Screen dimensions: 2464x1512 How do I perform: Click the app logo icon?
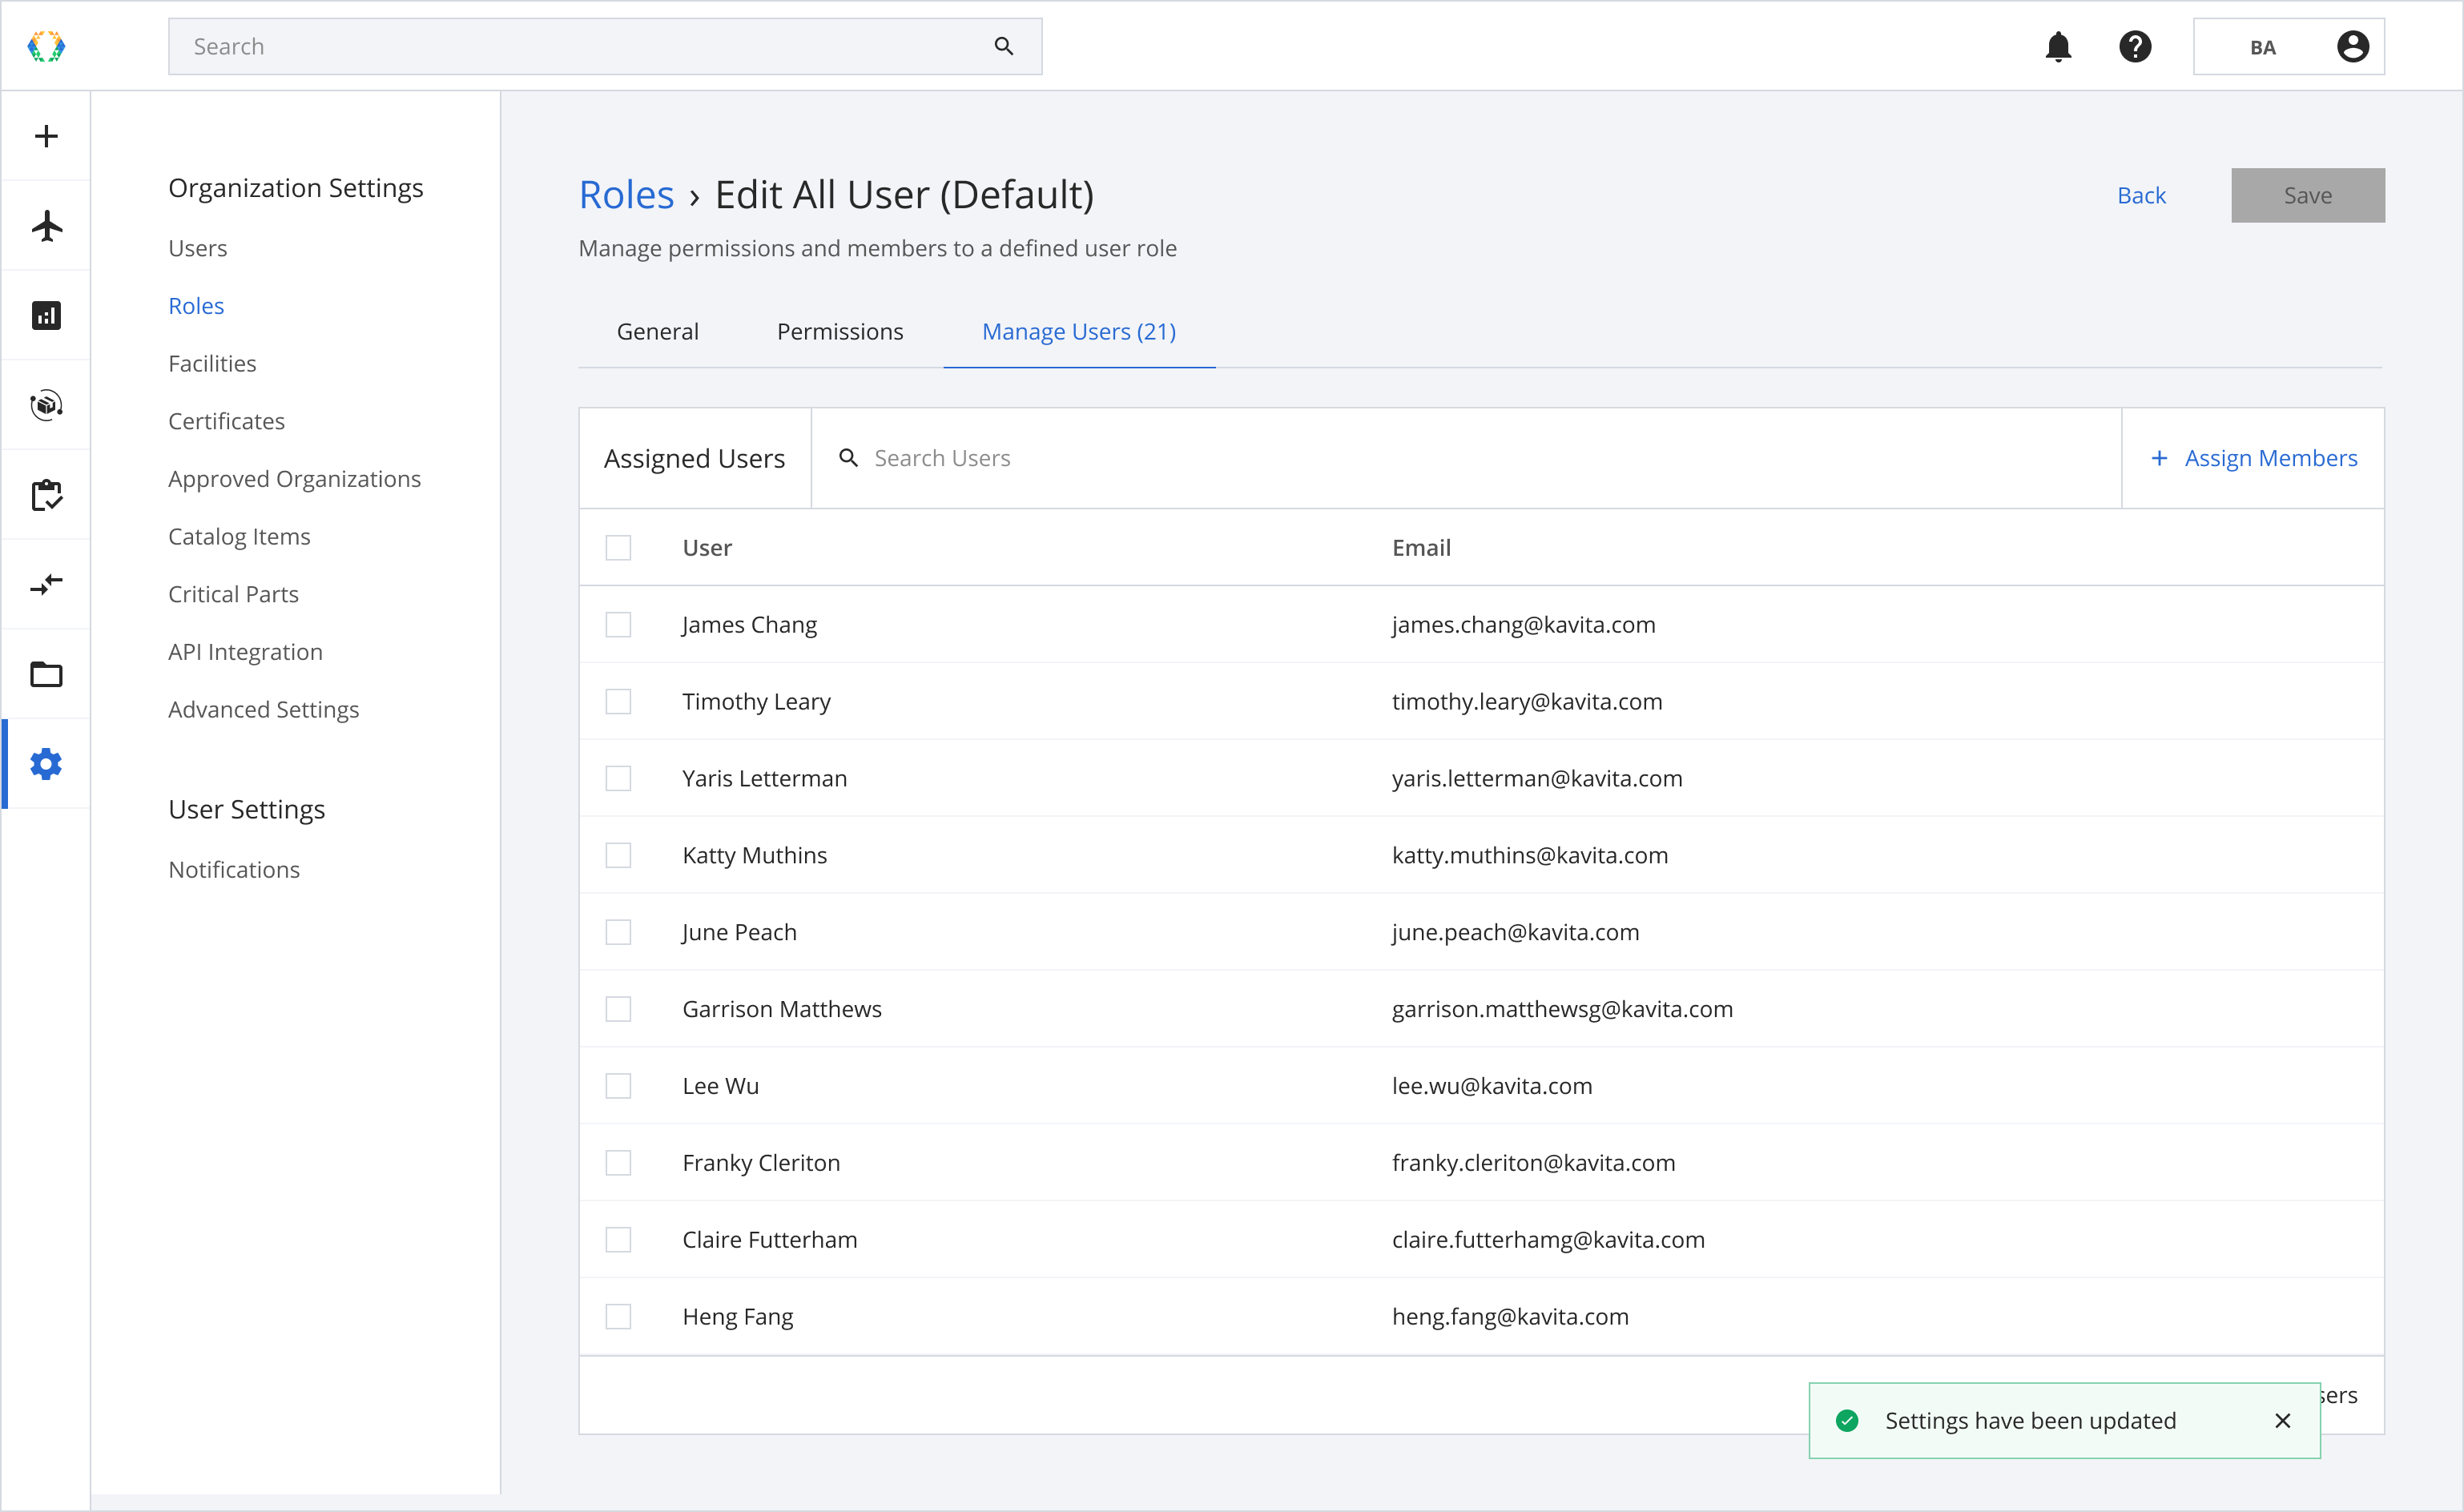(46, 46)
